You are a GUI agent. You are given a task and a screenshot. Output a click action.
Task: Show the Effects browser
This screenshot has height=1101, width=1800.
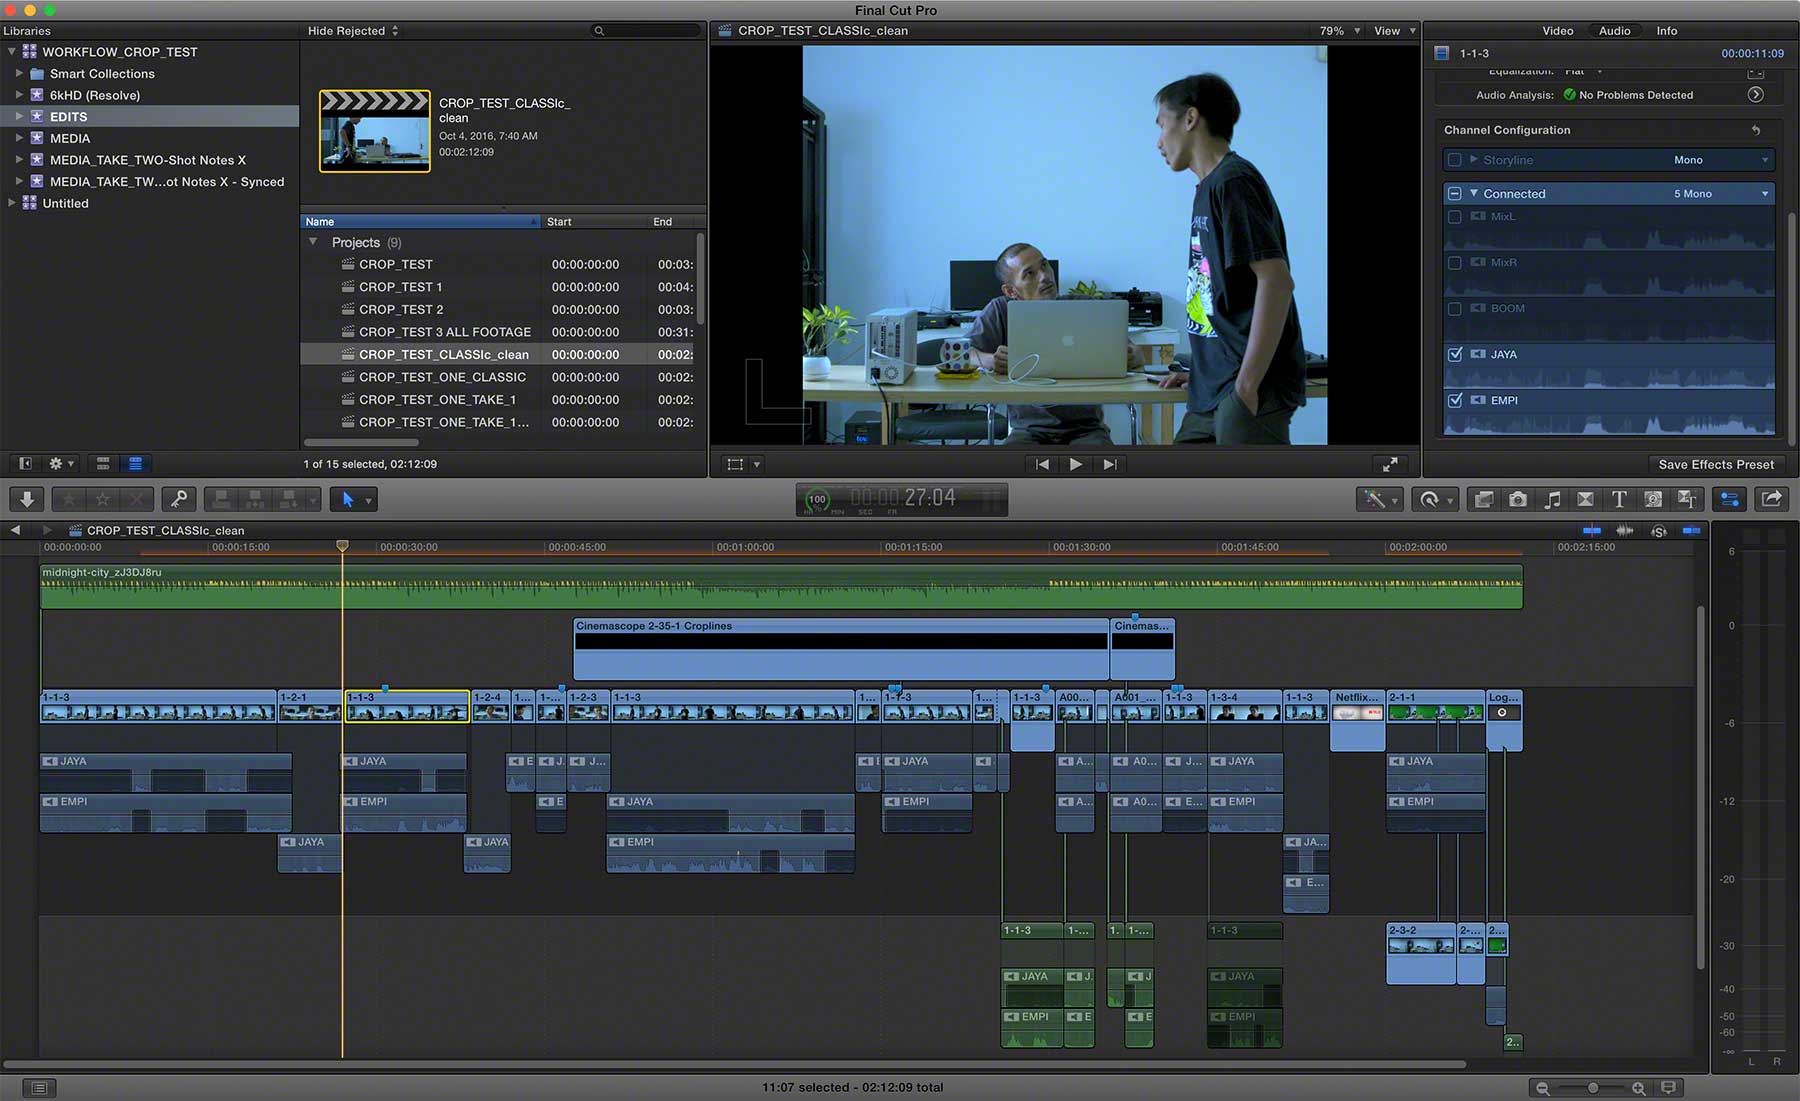[x=1484, y=499]
